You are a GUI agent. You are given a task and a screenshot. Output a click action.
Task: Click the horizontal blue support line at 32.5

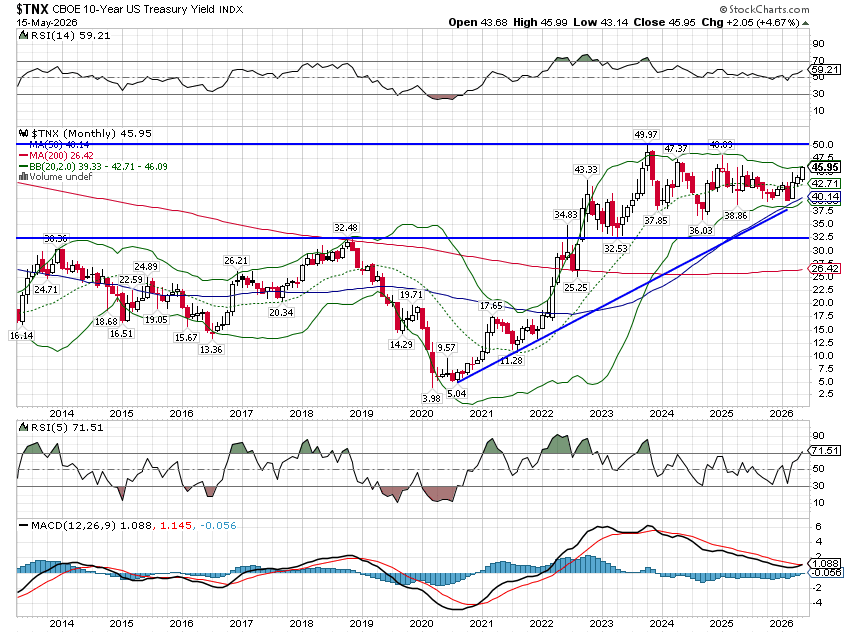(412, 238)
